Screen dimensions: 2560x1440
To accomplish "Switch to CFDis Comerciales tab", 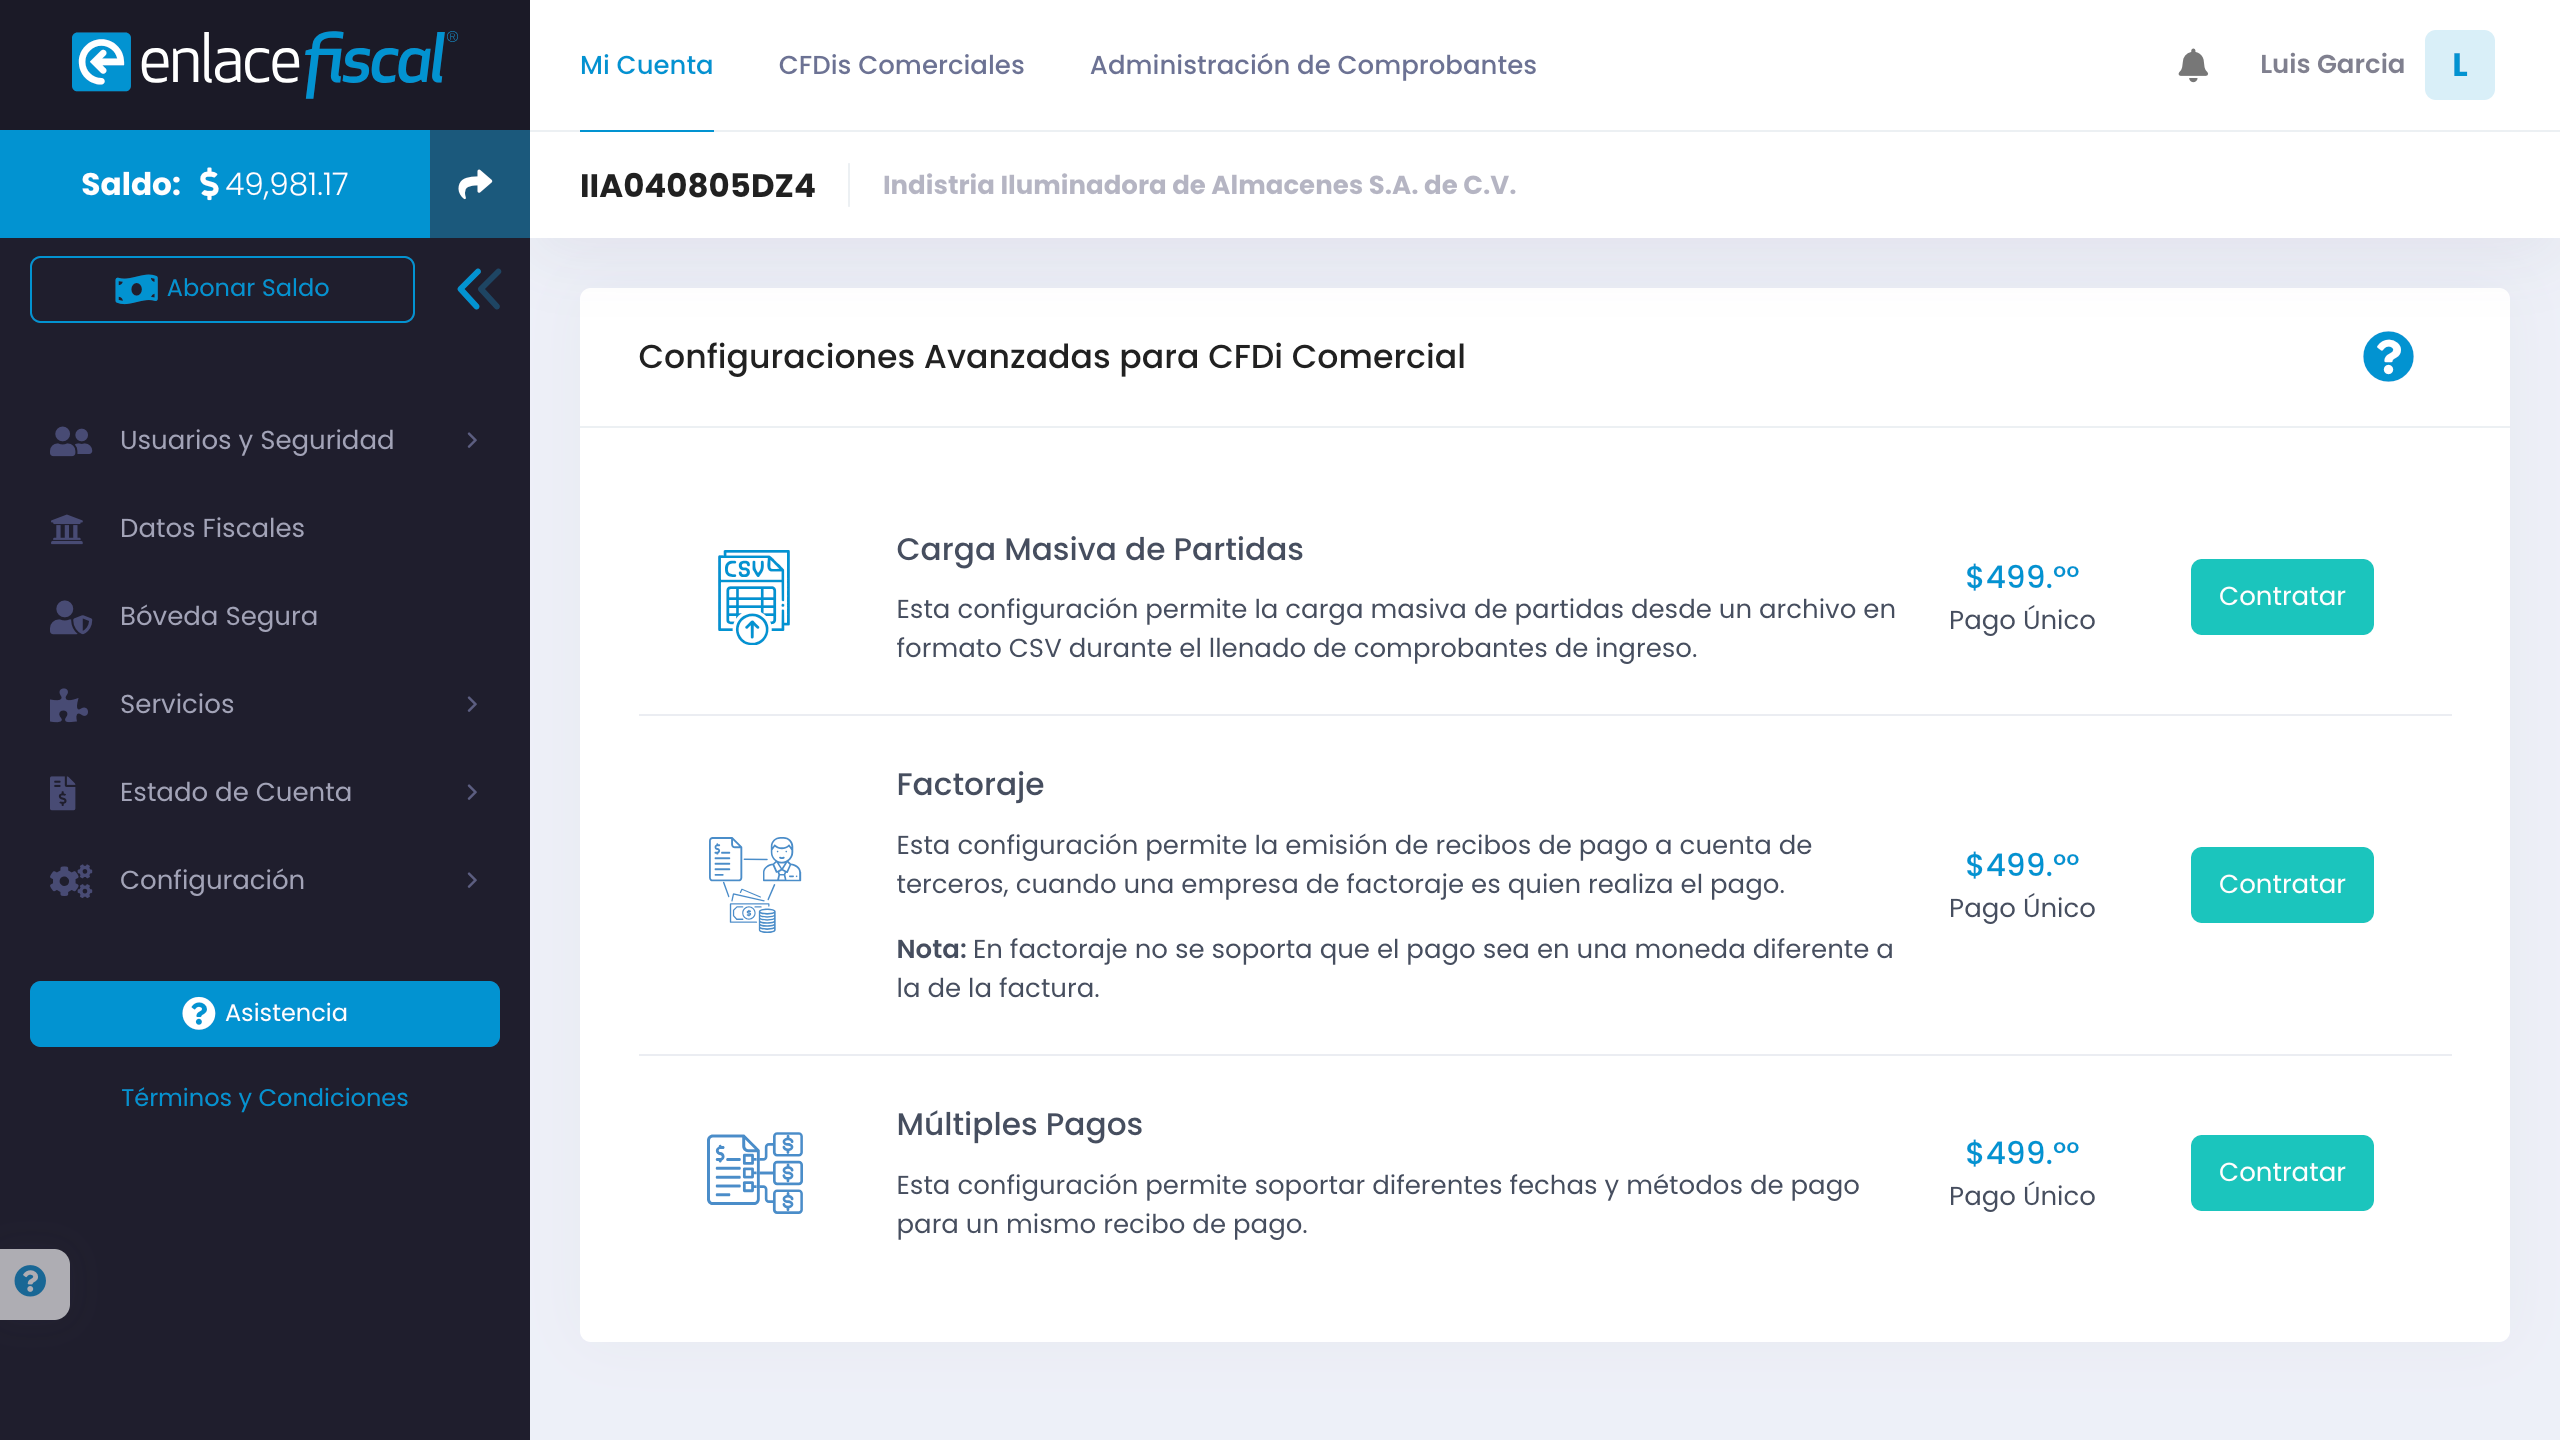I will (901, 65).
